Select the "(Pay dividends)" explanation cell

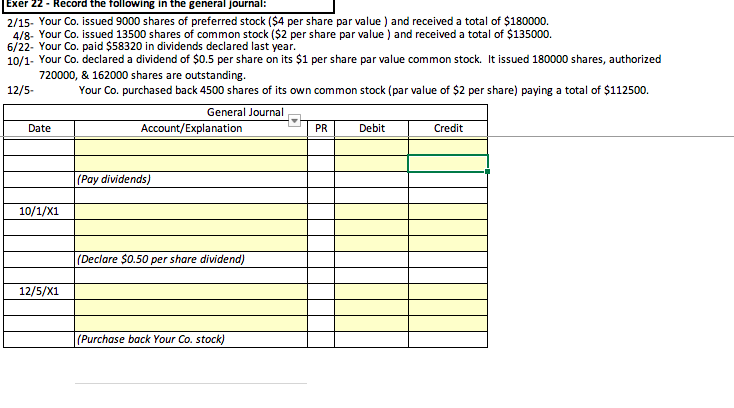click(x=191, y=180)
